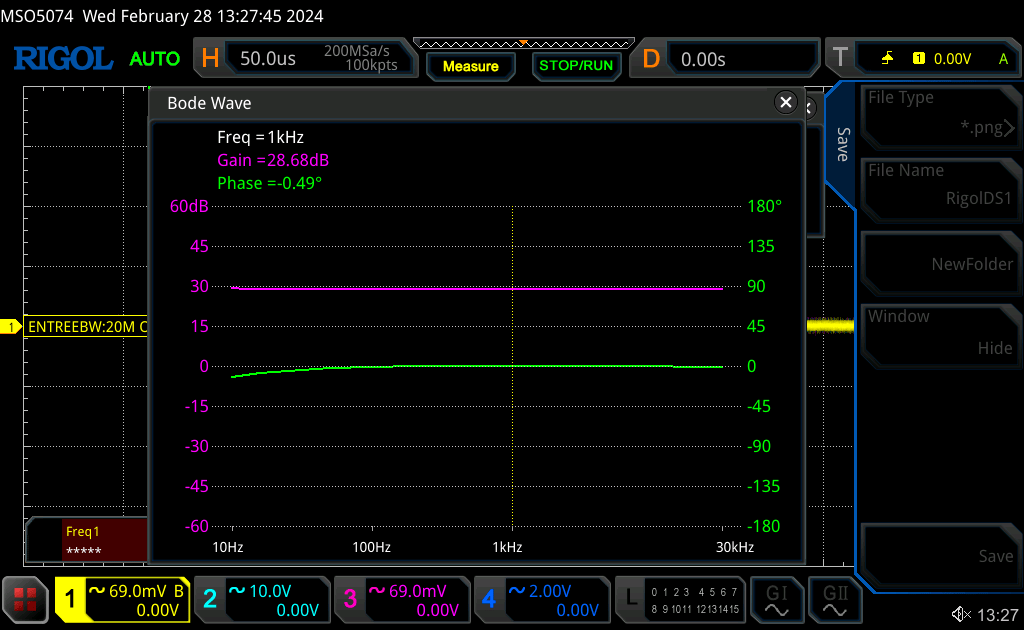The width and height of the screenshot is (1024, 630).
Task: Open the delay D icon
Action: (650, 59)
